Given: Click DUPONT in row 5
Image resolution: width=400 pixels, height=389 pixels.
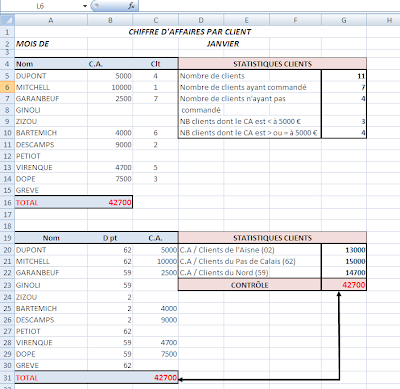Looking at the screenshot, I should [x=31, y=76].
